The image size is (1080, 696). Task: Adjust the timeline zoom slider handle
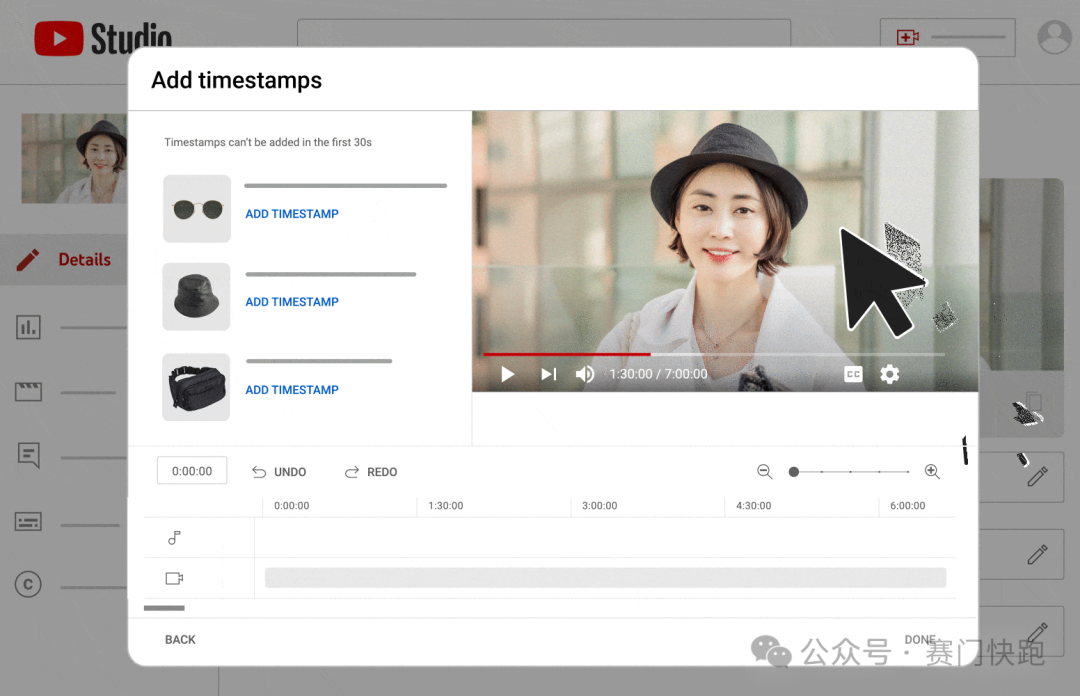tap(793, 472)
